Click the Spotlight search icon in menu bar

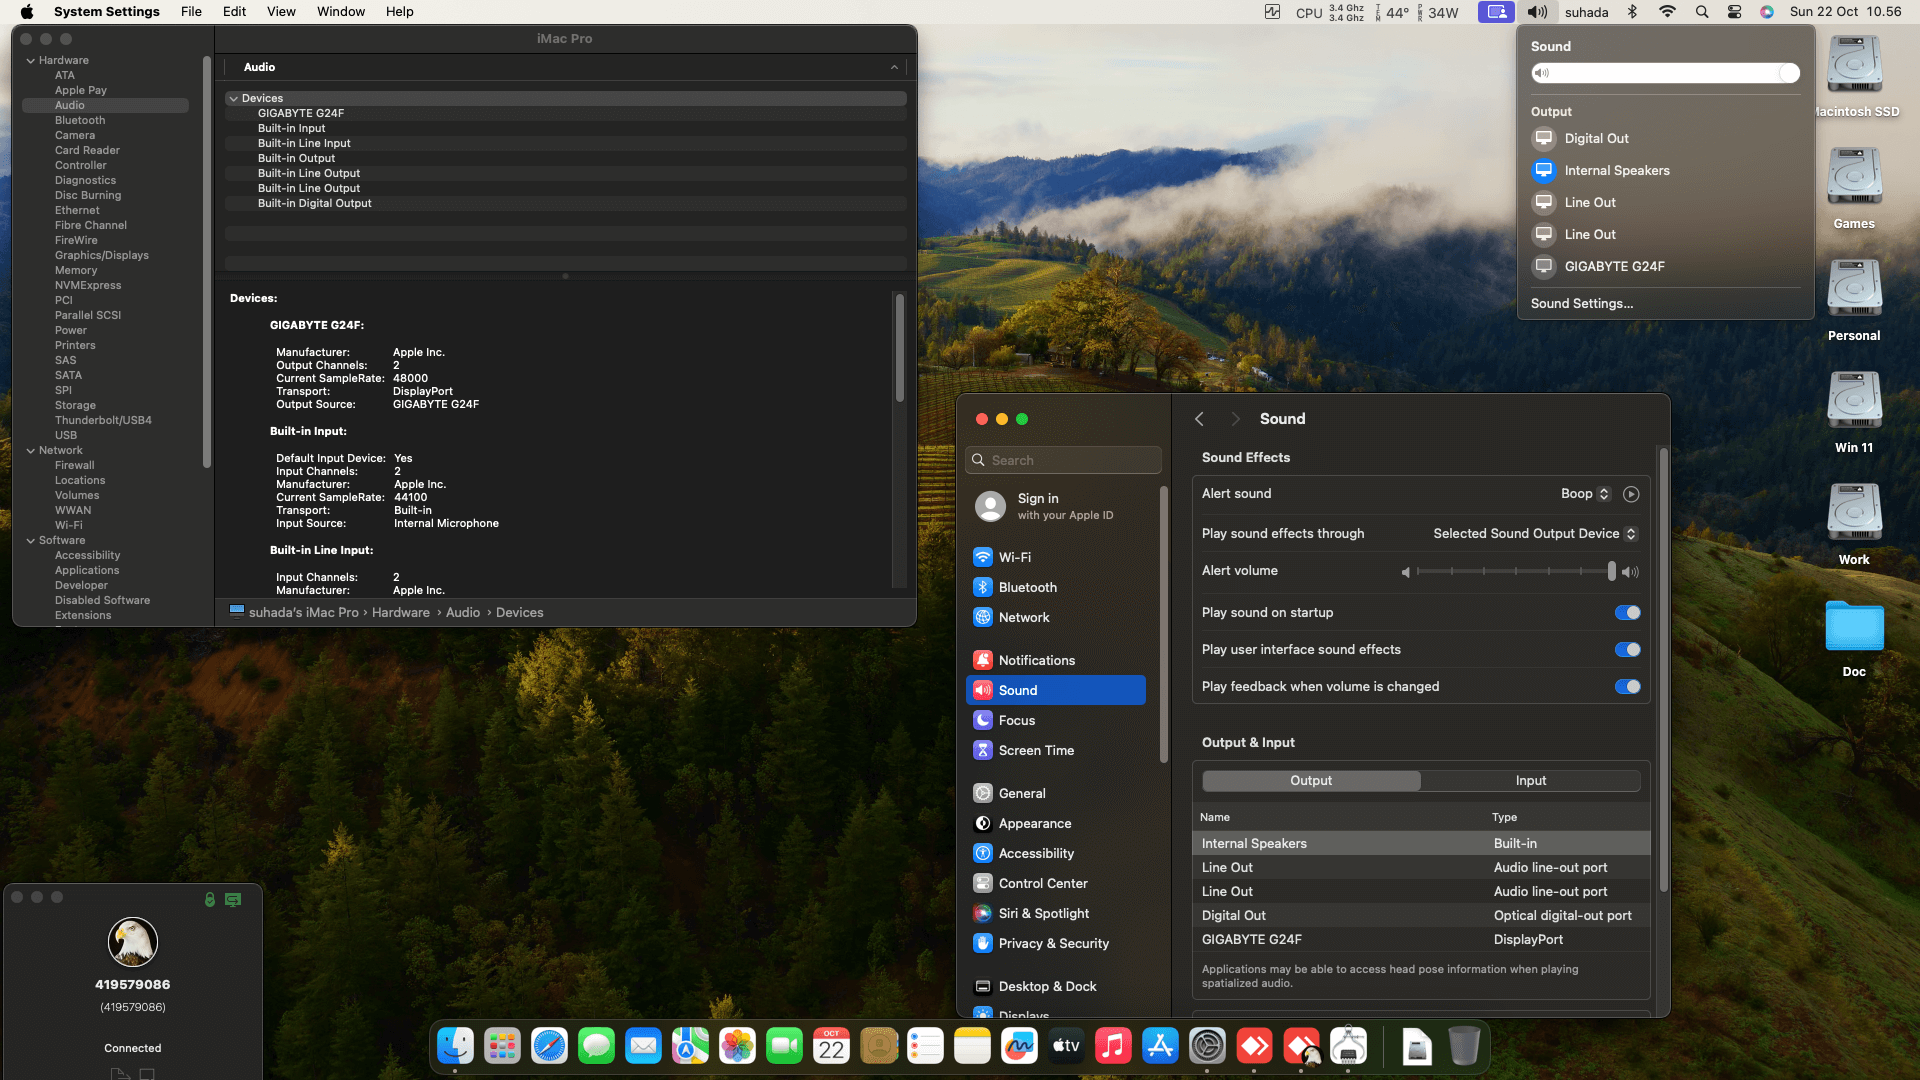[1701, 12]
